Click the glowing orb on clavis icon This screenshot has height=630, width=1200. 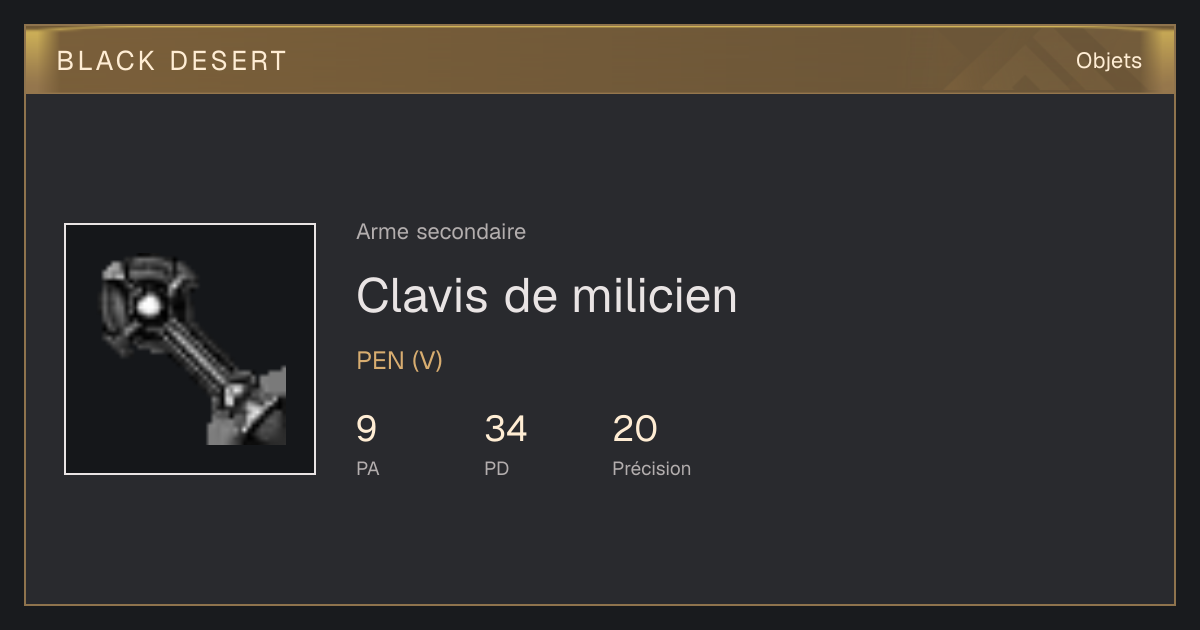149,305
